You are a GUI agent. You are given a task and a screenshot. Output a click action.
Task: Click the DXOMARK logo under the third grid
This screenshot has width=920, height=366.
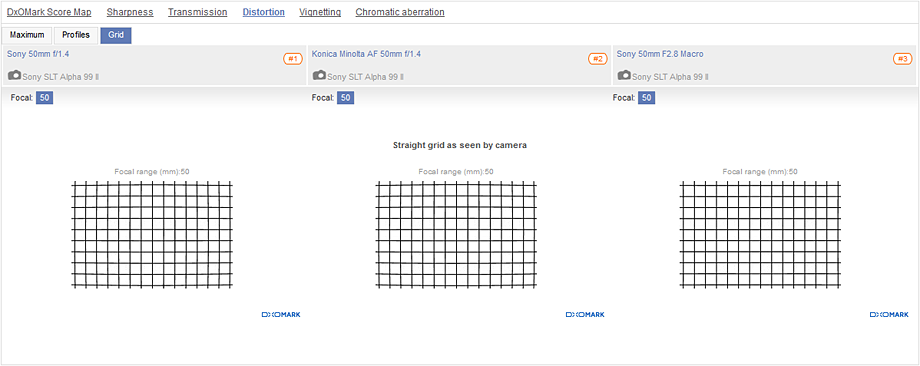[x=889, y=315]
